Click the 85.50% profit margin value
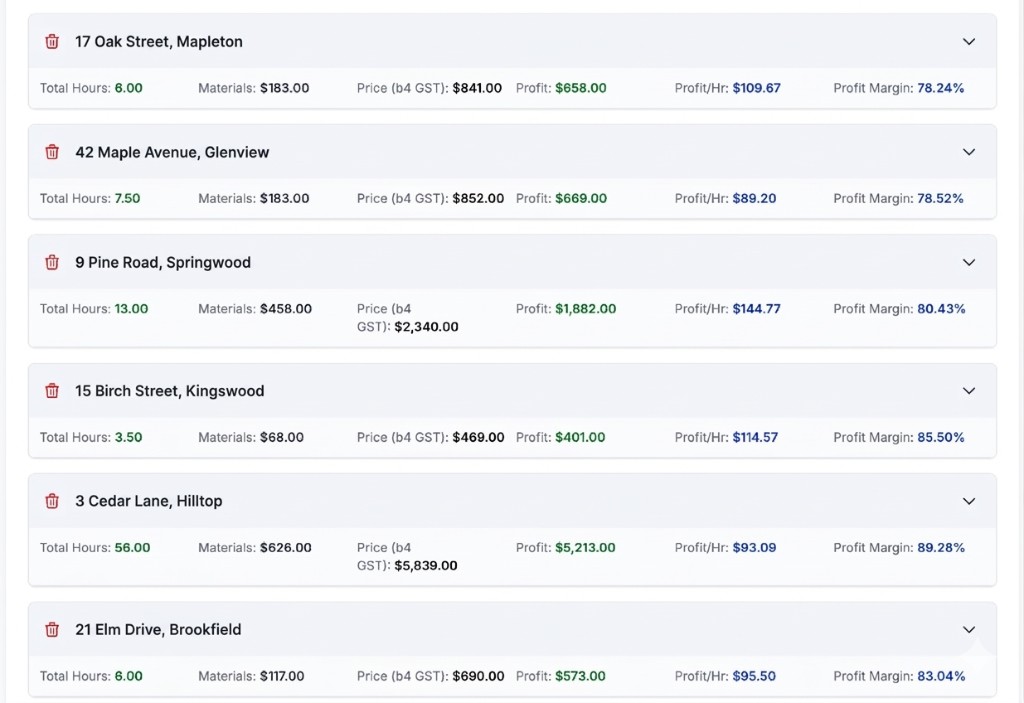This screenshot has height=703, width=1024. coord(940,437)
